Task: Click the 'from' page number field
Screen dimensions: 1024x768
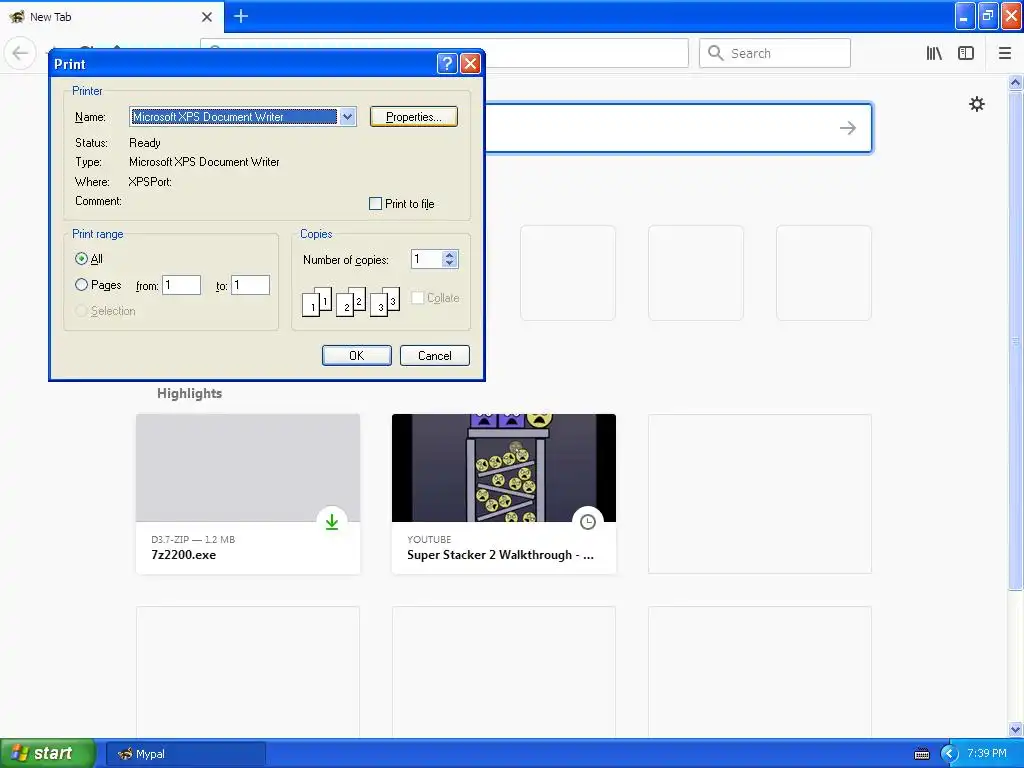Action: [182, 285]
